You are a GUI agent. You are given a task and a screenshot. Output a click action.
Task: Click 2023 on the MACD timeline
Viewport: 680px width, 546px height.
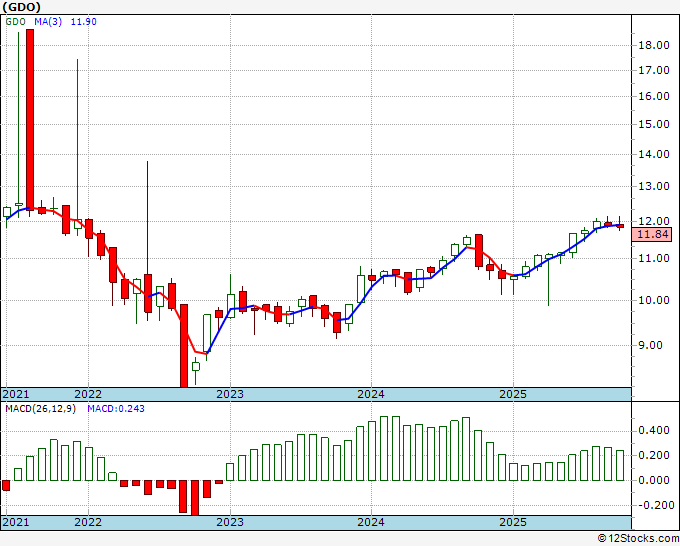click(x=230, y=522)
